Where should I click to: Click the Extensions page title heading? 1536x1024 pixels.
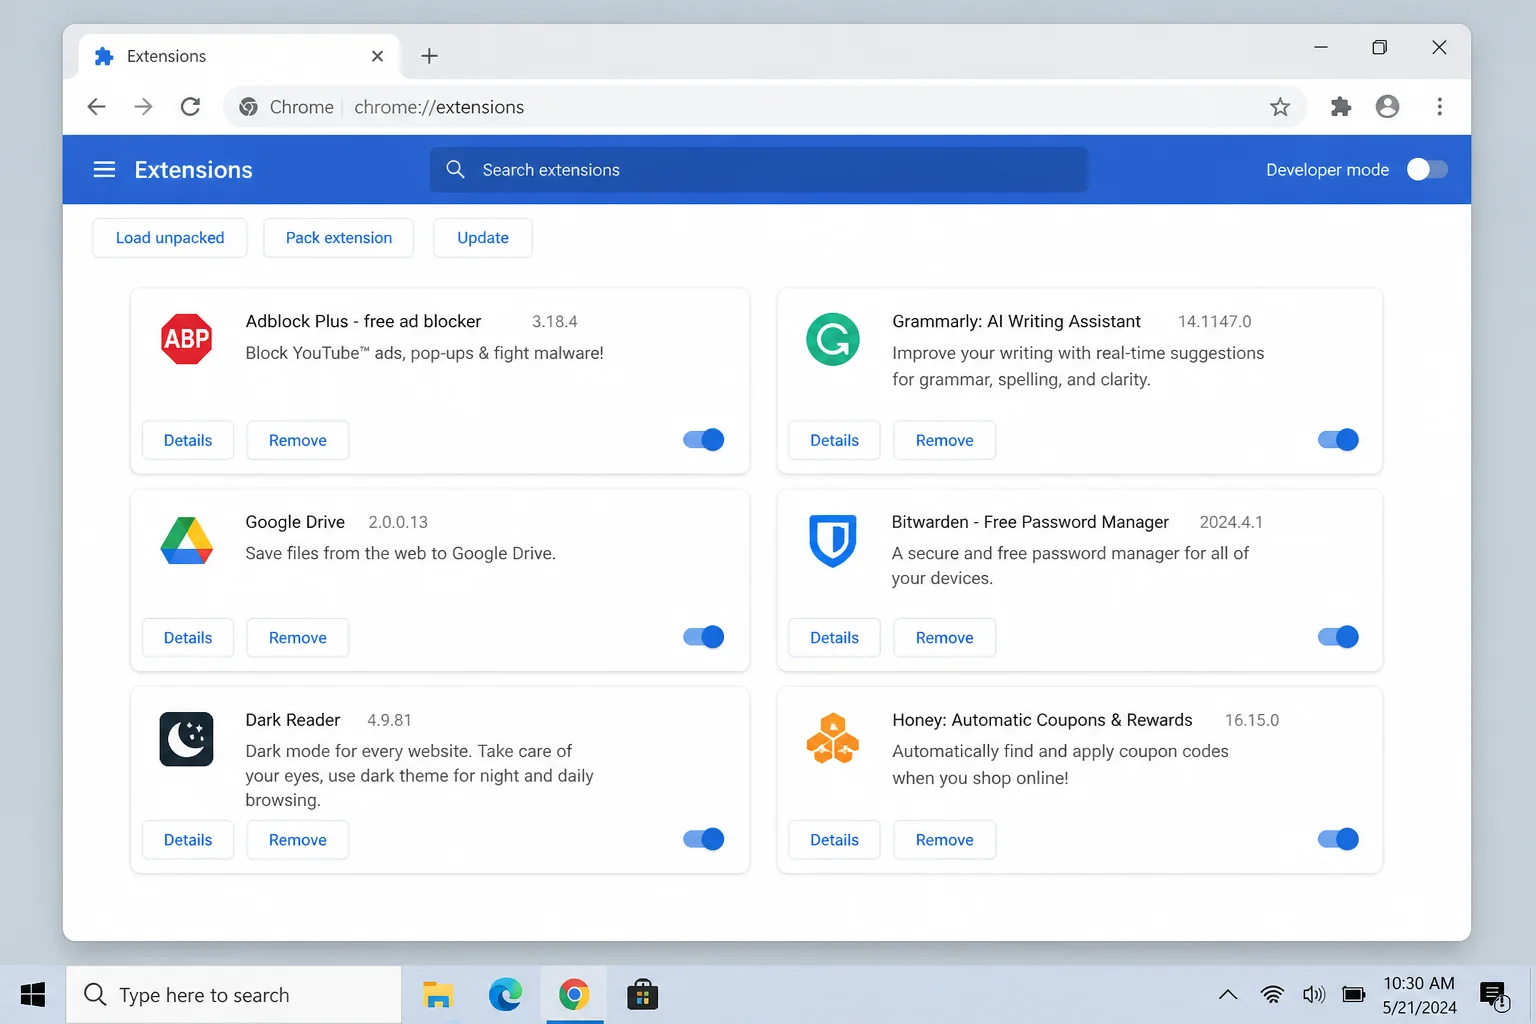194,170
